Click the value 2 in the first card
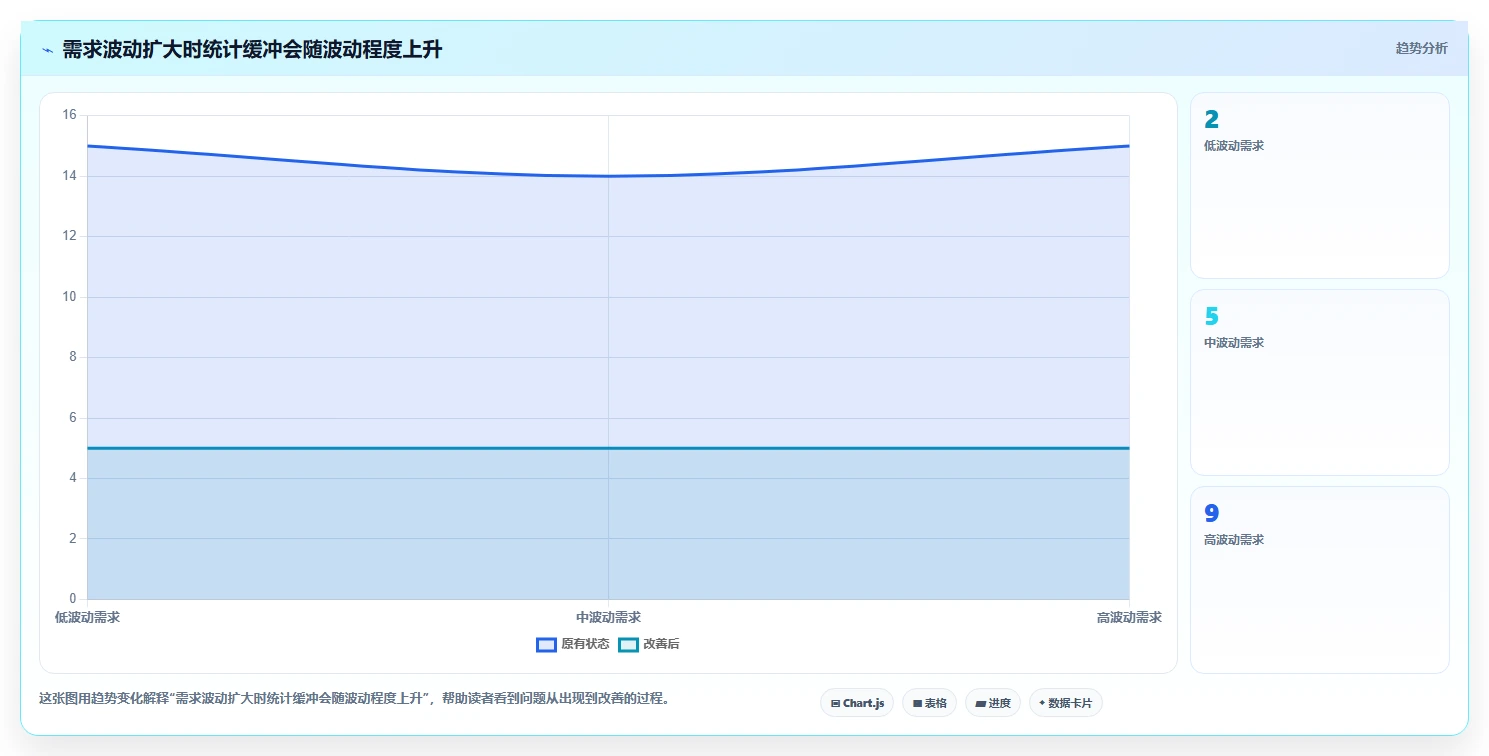This screenshot has width=1489, height=756. click(x=1211, y=120)
